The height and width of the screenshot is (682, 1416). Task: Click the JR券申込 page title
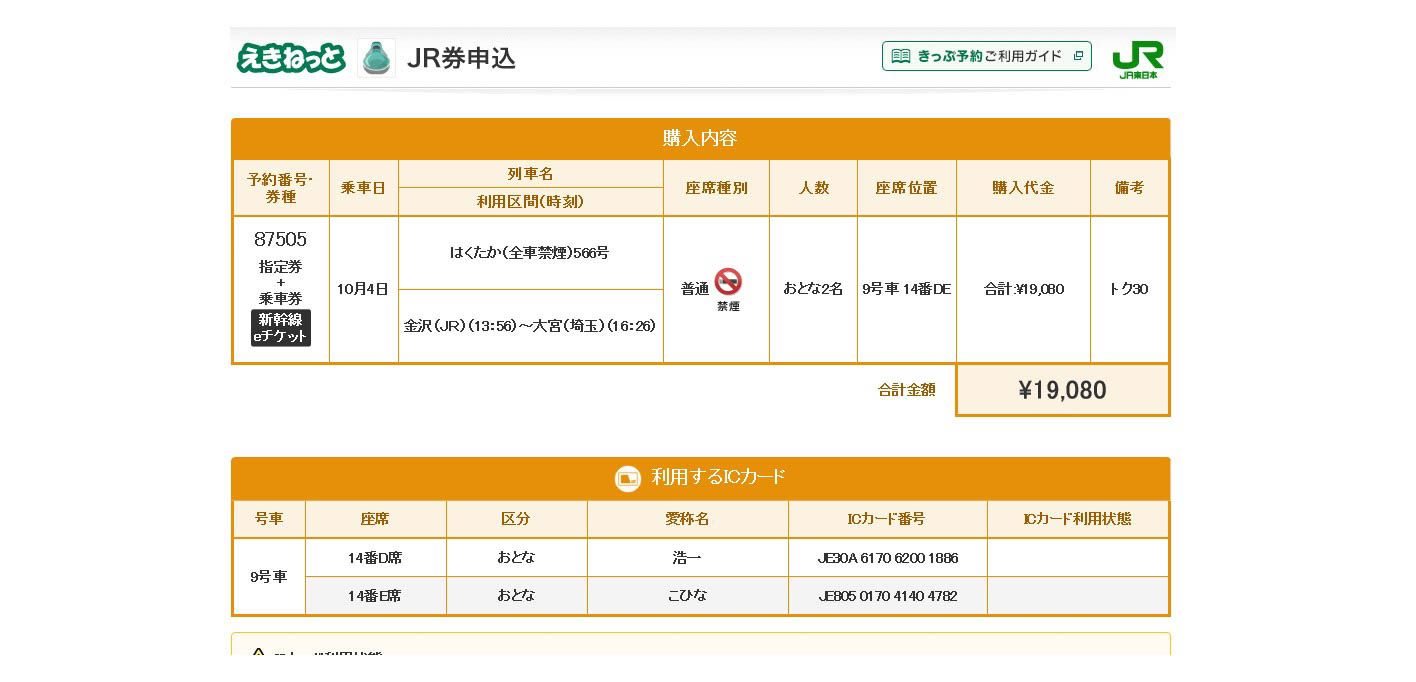pos(462,58)
